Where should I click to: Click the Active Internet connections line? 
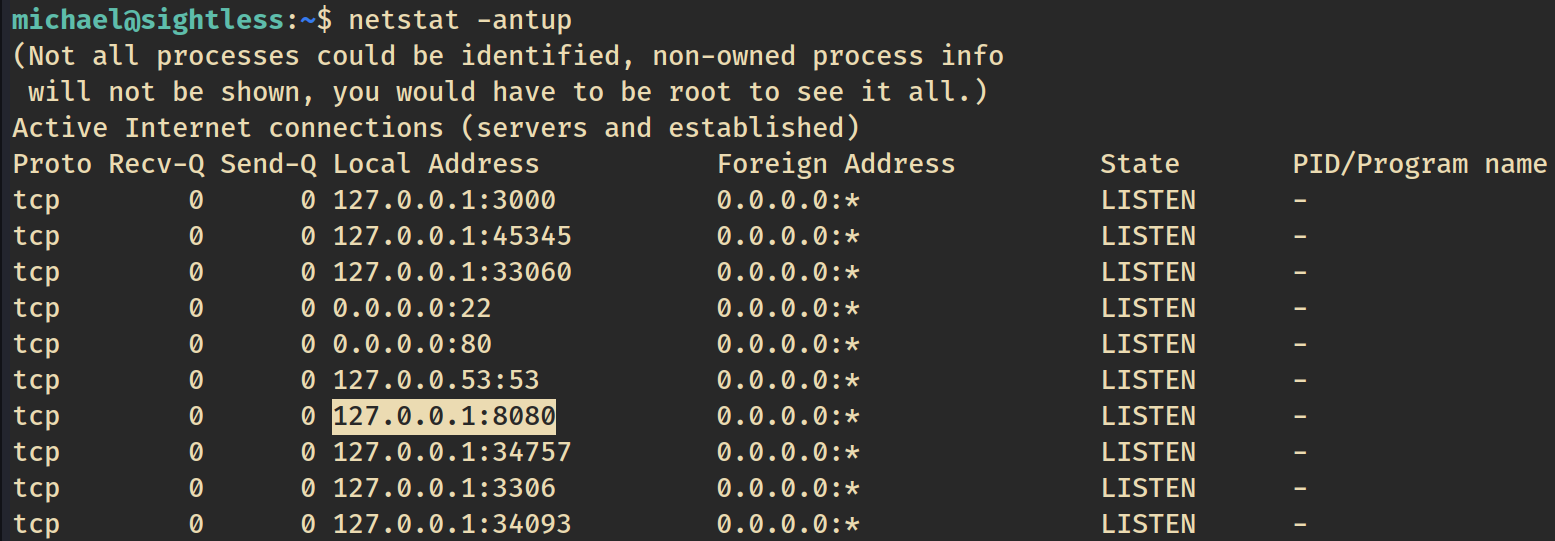point(436,128)
